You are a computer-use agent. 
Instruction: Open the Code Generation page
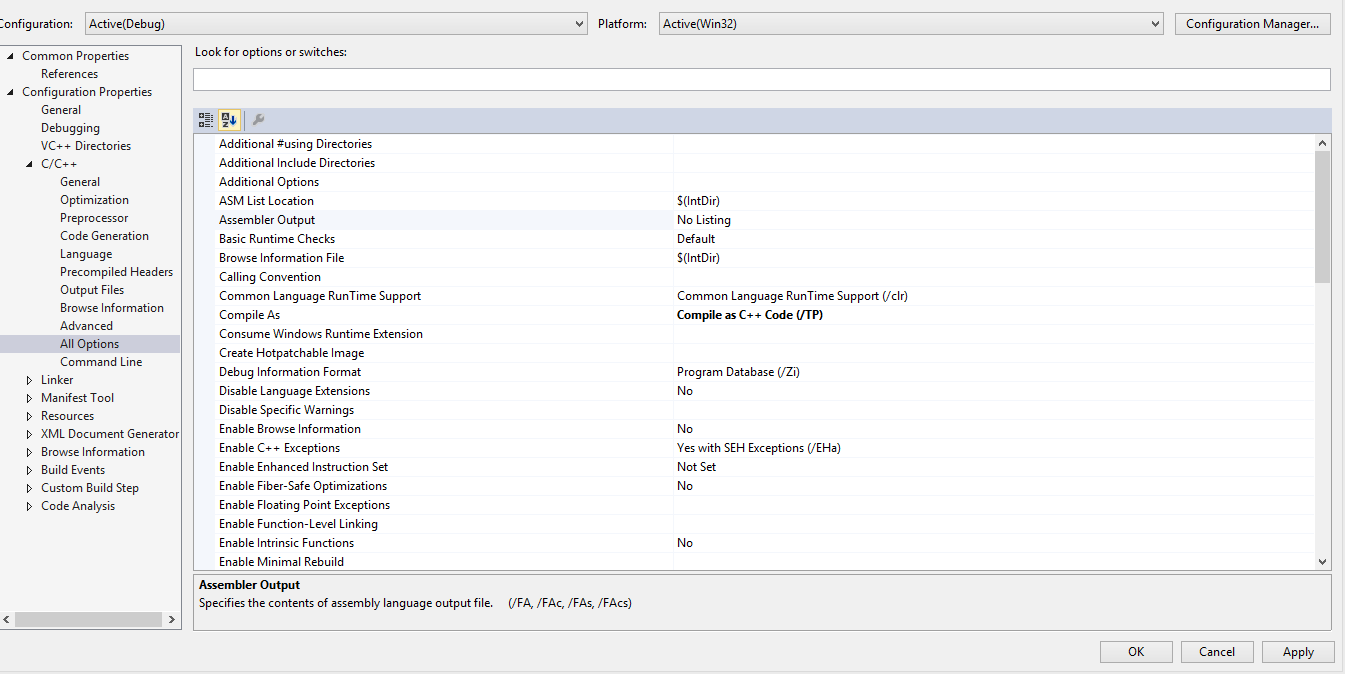coord(104,236)
